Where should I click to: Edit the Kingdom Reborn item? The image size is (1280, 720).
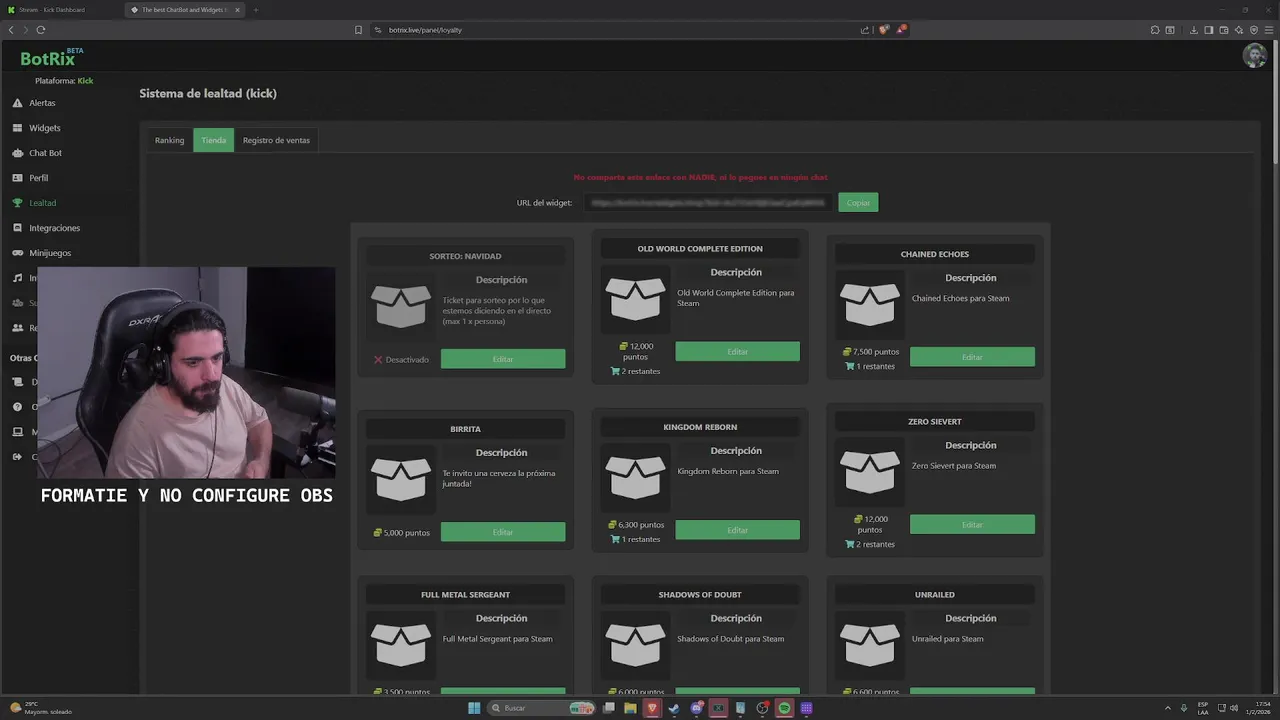click(x=737, y=530)
